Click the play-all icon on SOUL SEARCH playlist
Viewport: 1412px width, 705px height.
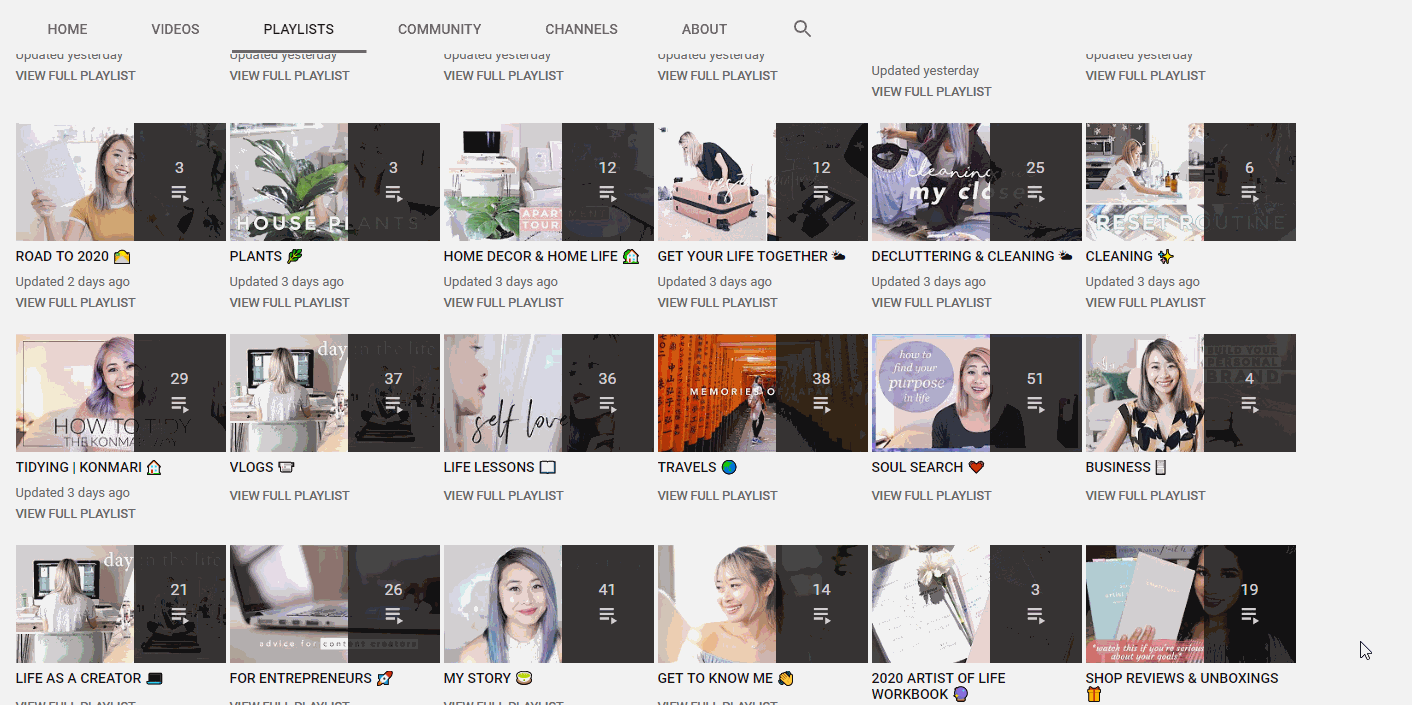[x=1036, y=403]
